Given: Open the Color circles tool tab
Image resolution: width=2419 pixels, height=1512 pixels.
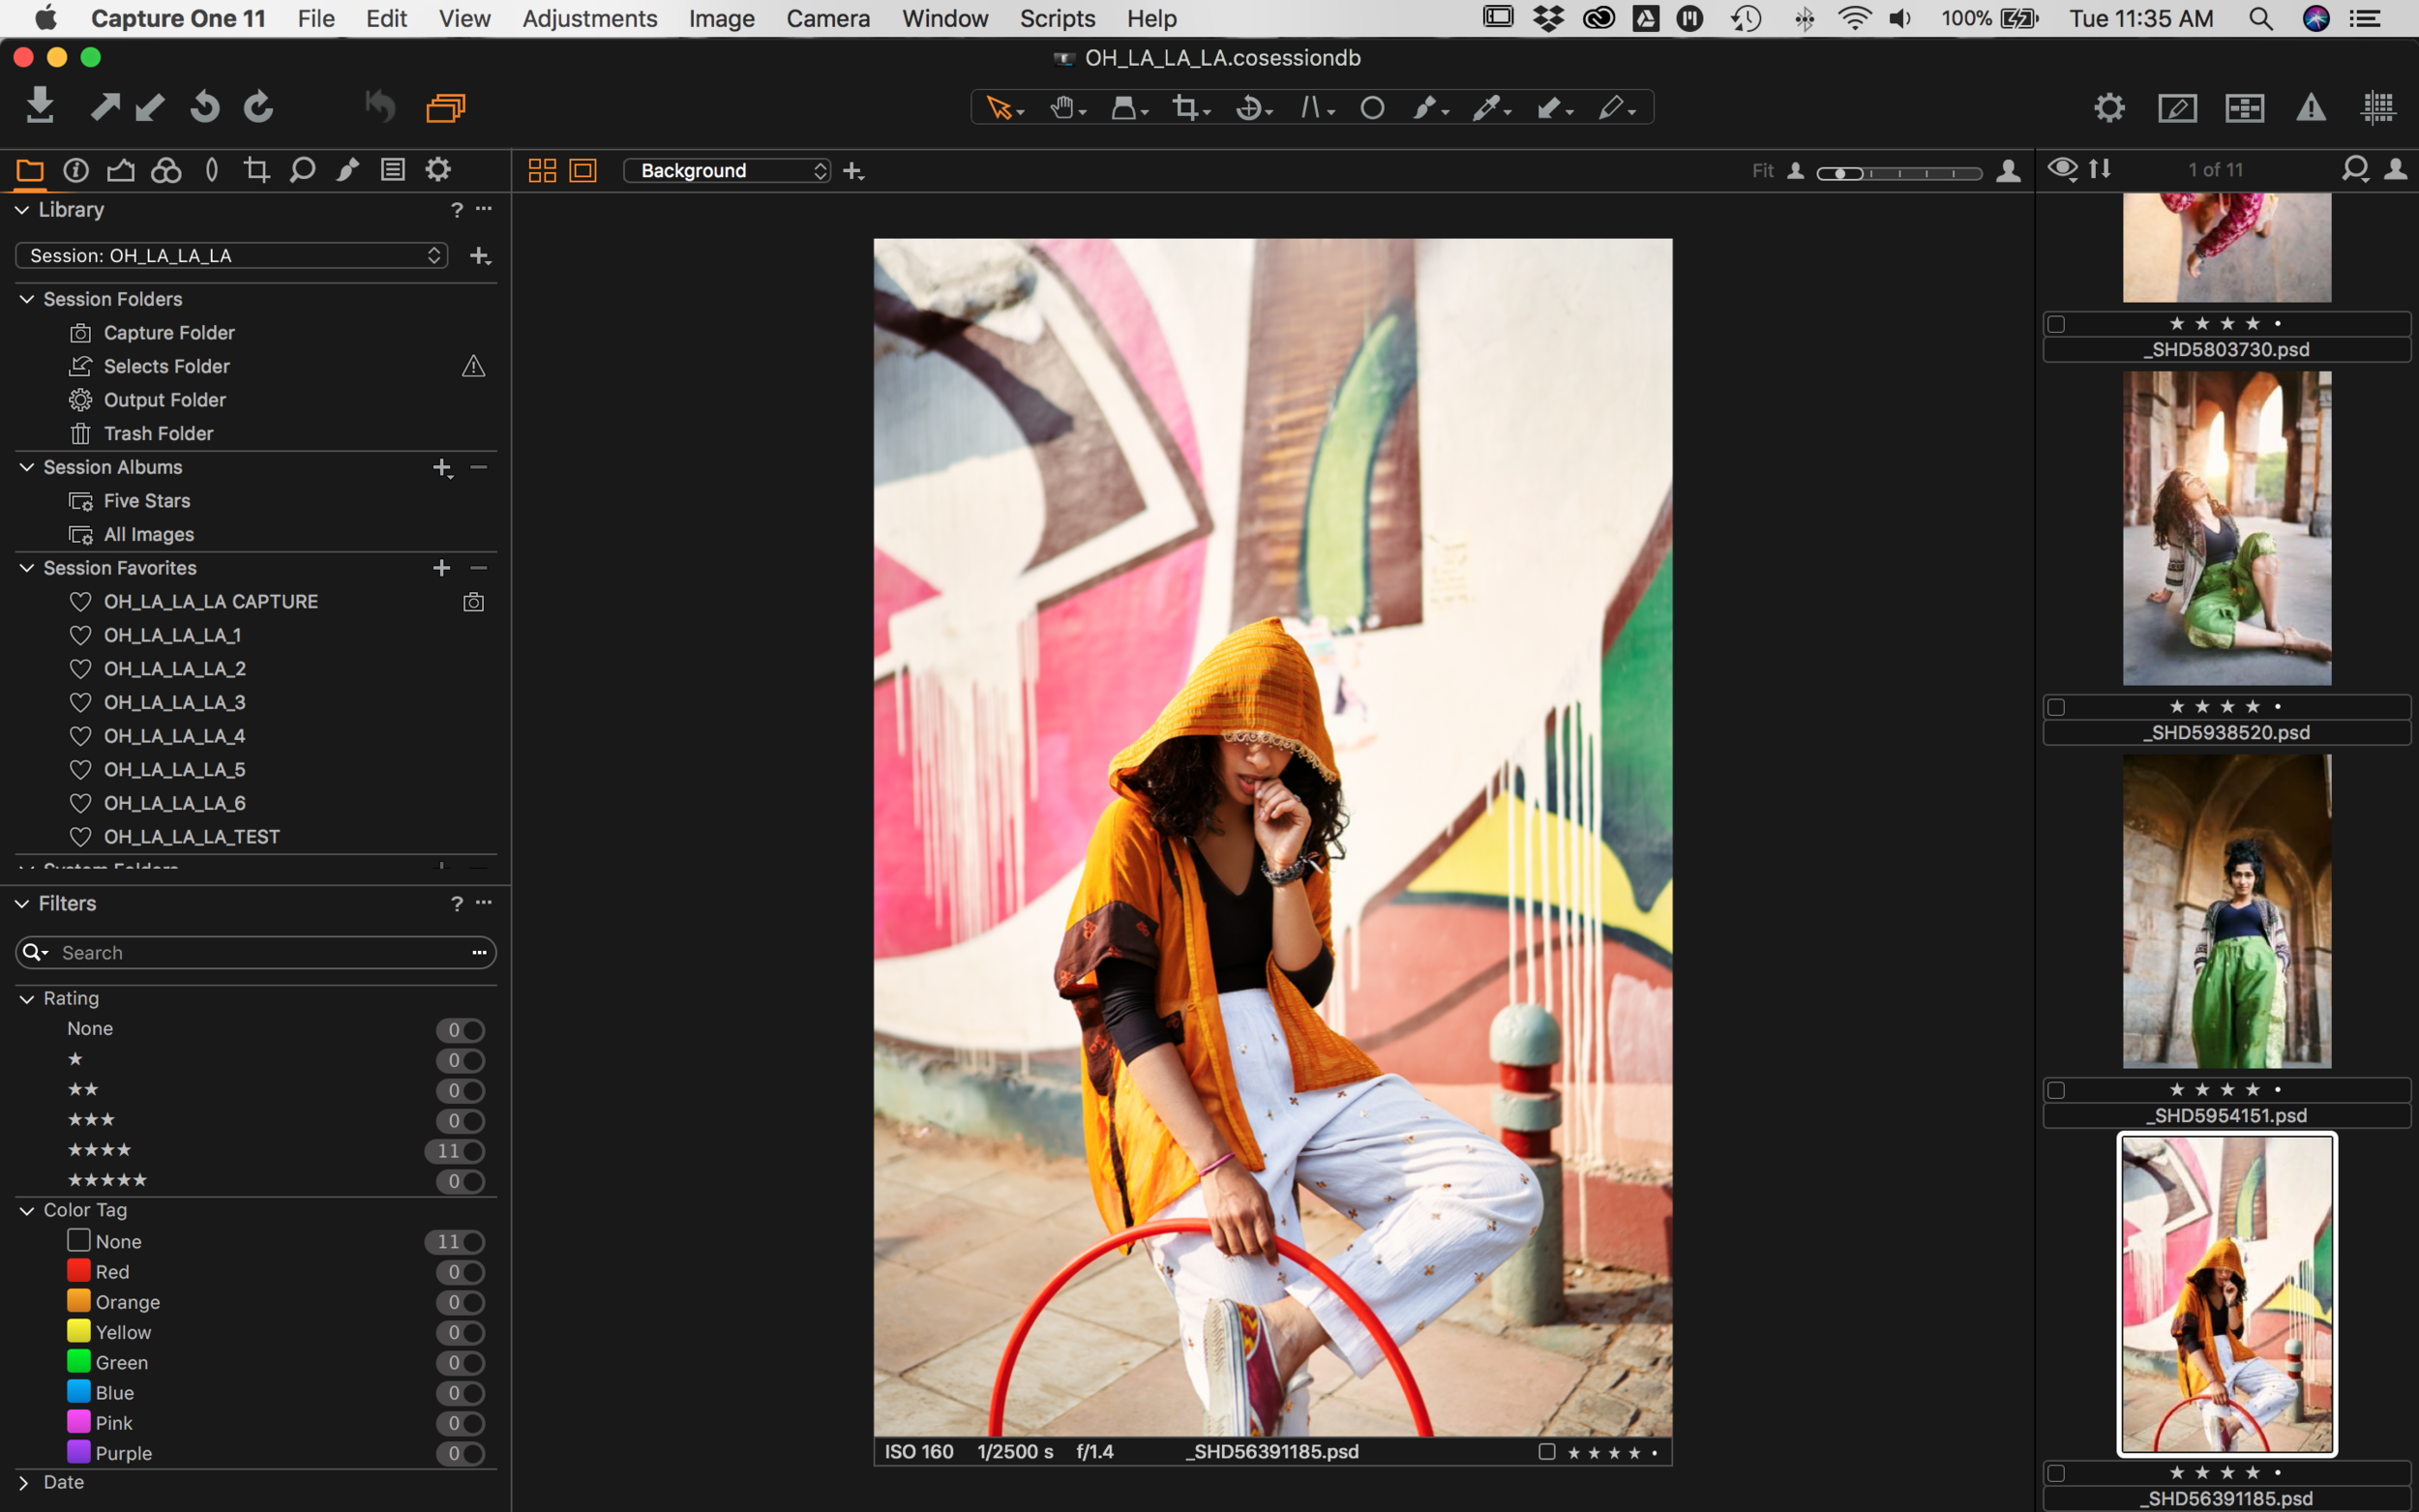Looking at the screenshot, I should pyautogui.click(x=166, y=170).
